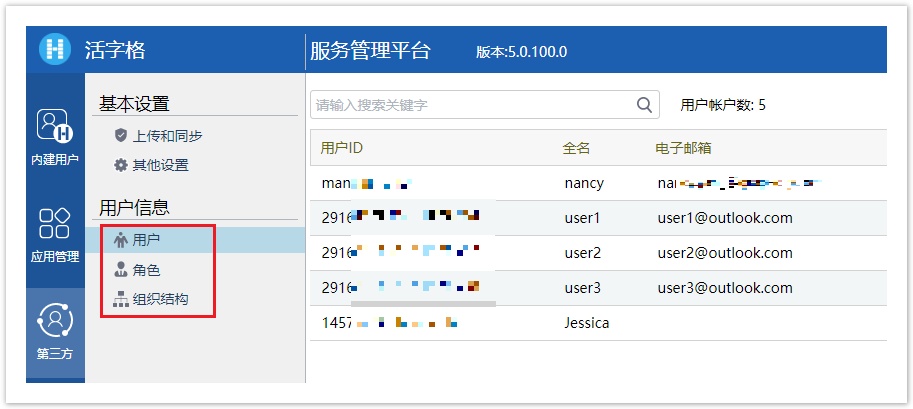913x409 pixels.
Task: Click the 用户ID column header
Action: point(342,148)
